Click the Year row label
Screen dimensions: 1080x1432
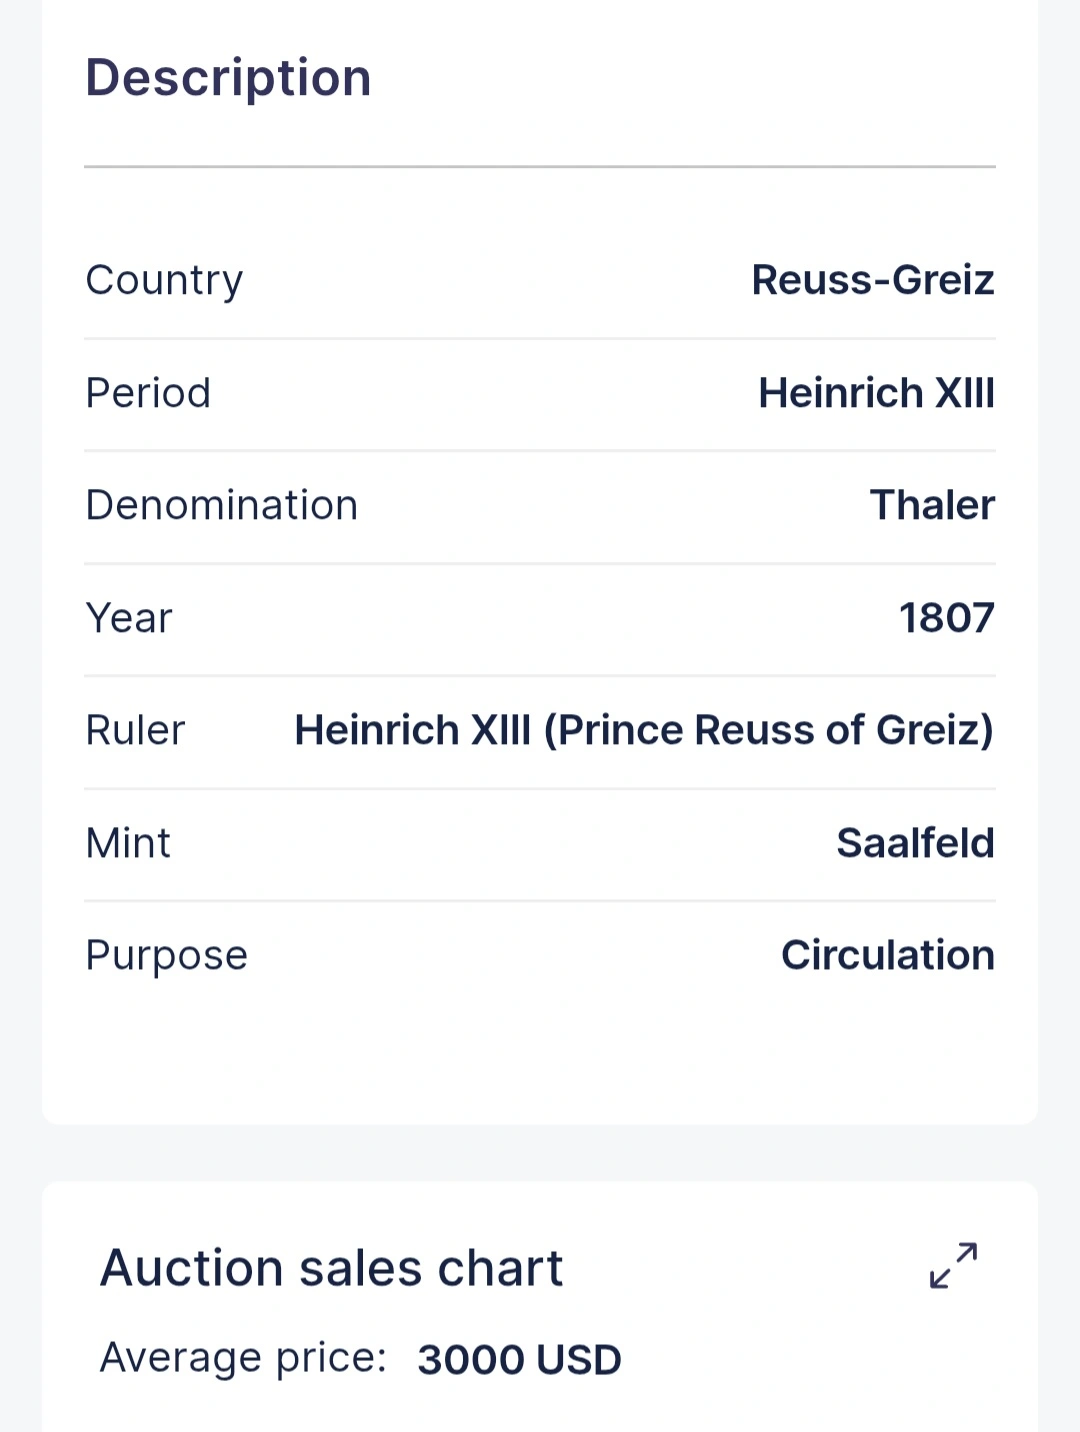tap(129, 618)
